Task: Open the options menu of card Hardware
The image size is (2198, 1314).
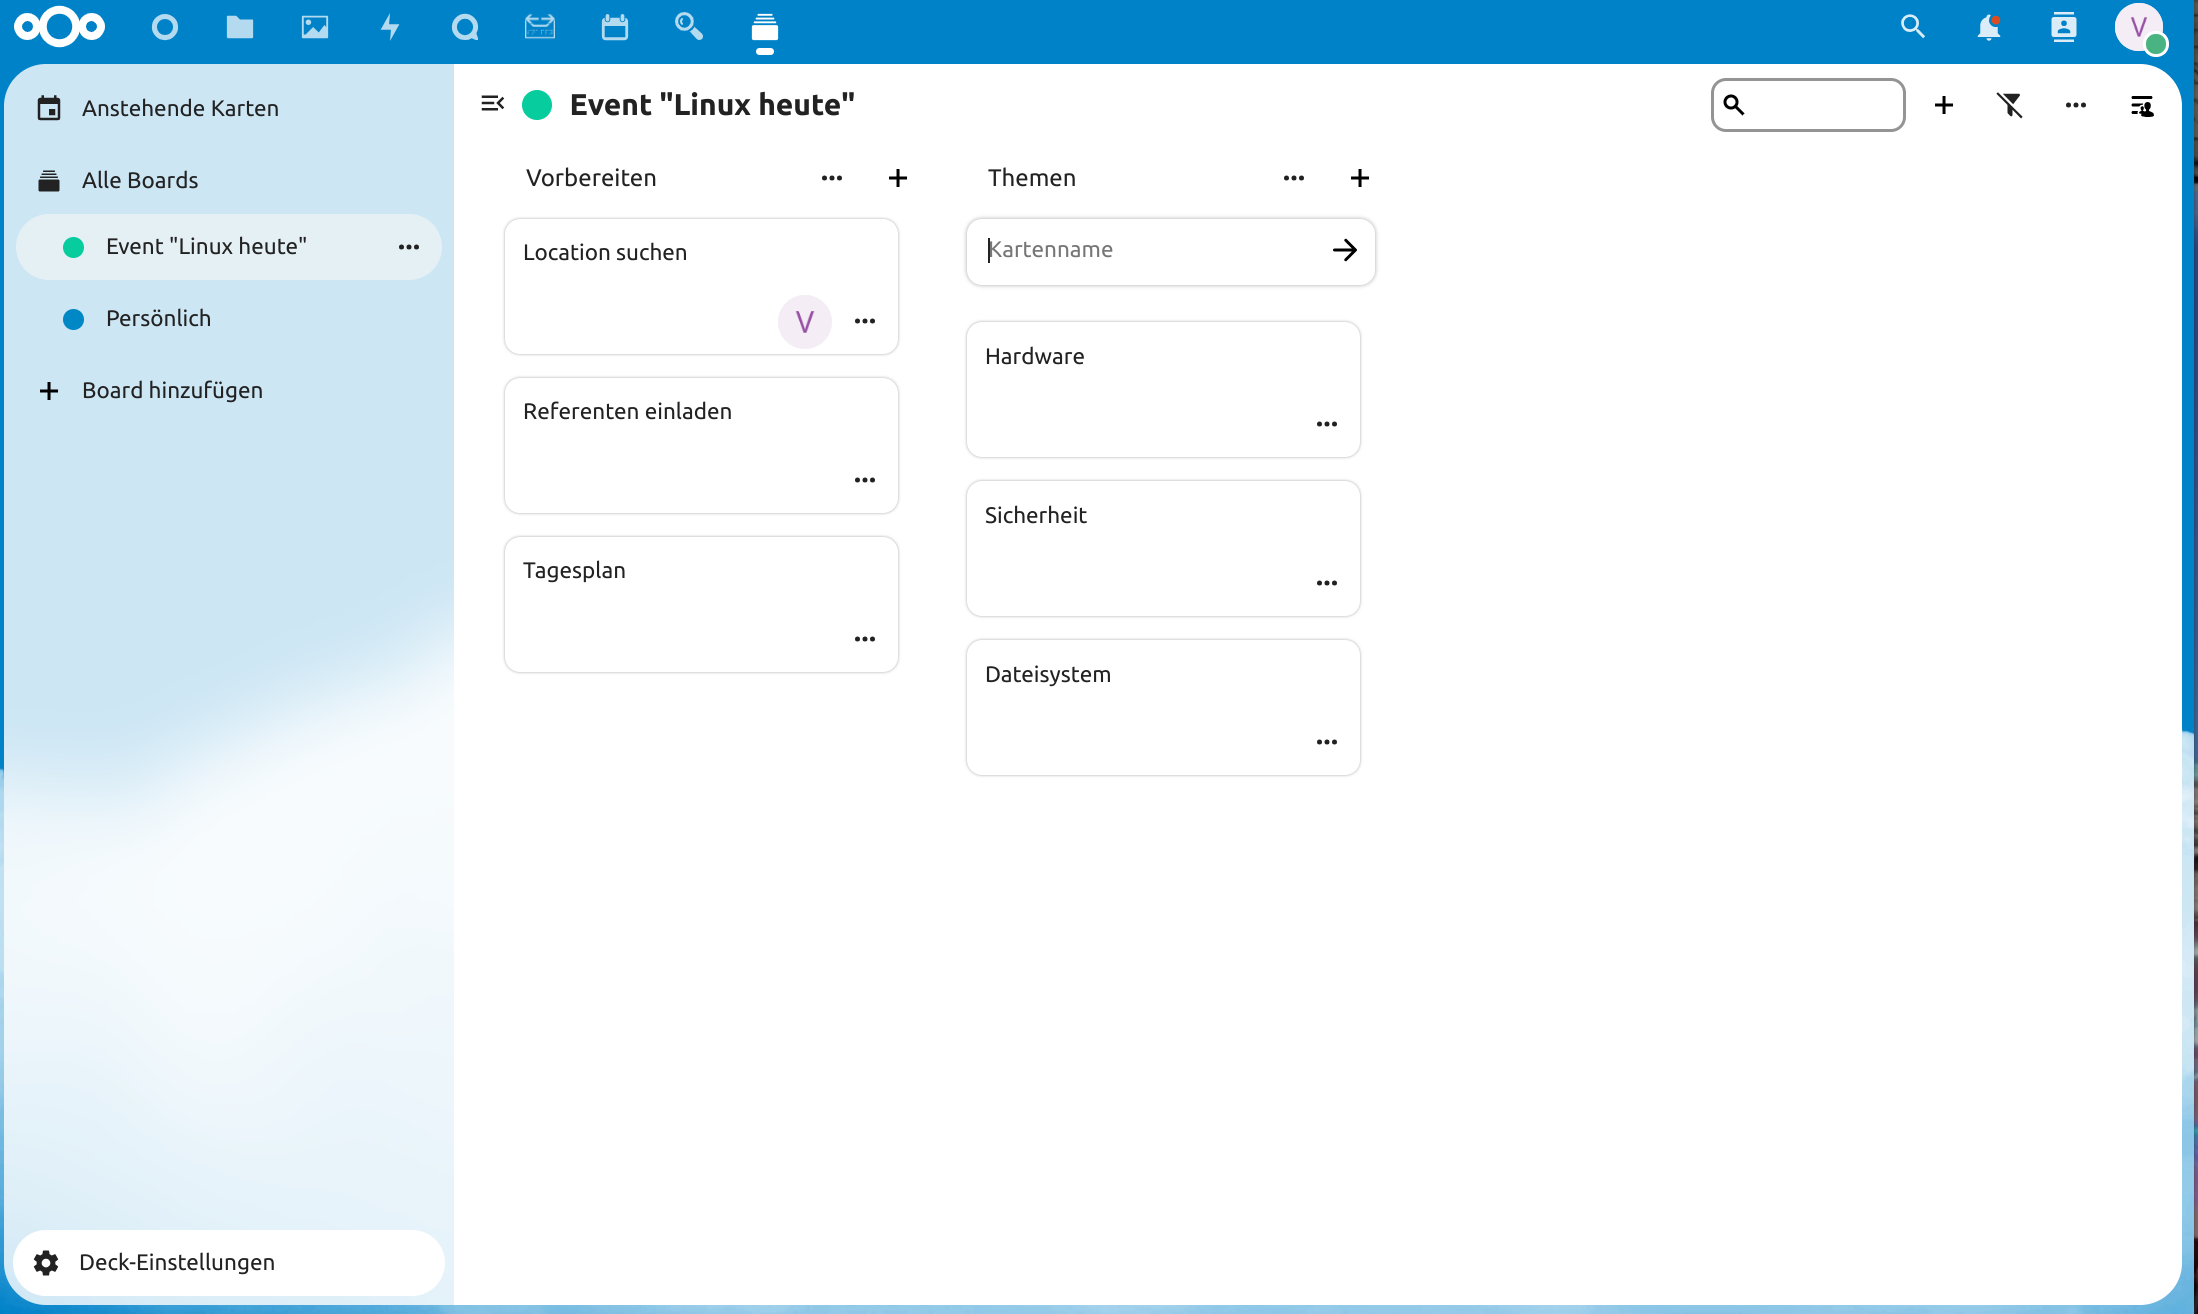Action: 1327,423
